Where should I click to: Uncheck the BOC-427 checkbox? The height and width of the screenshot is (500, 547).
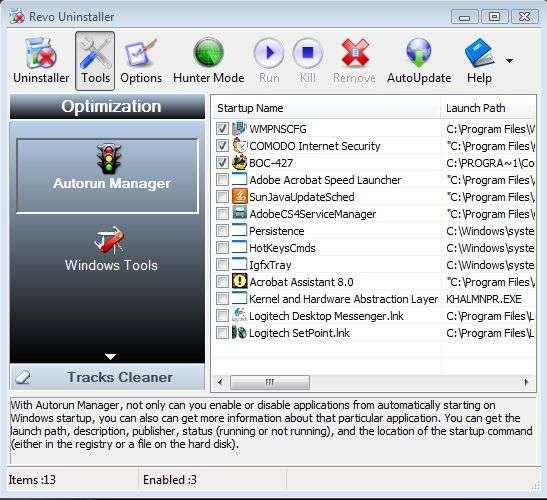coord(222,163)
